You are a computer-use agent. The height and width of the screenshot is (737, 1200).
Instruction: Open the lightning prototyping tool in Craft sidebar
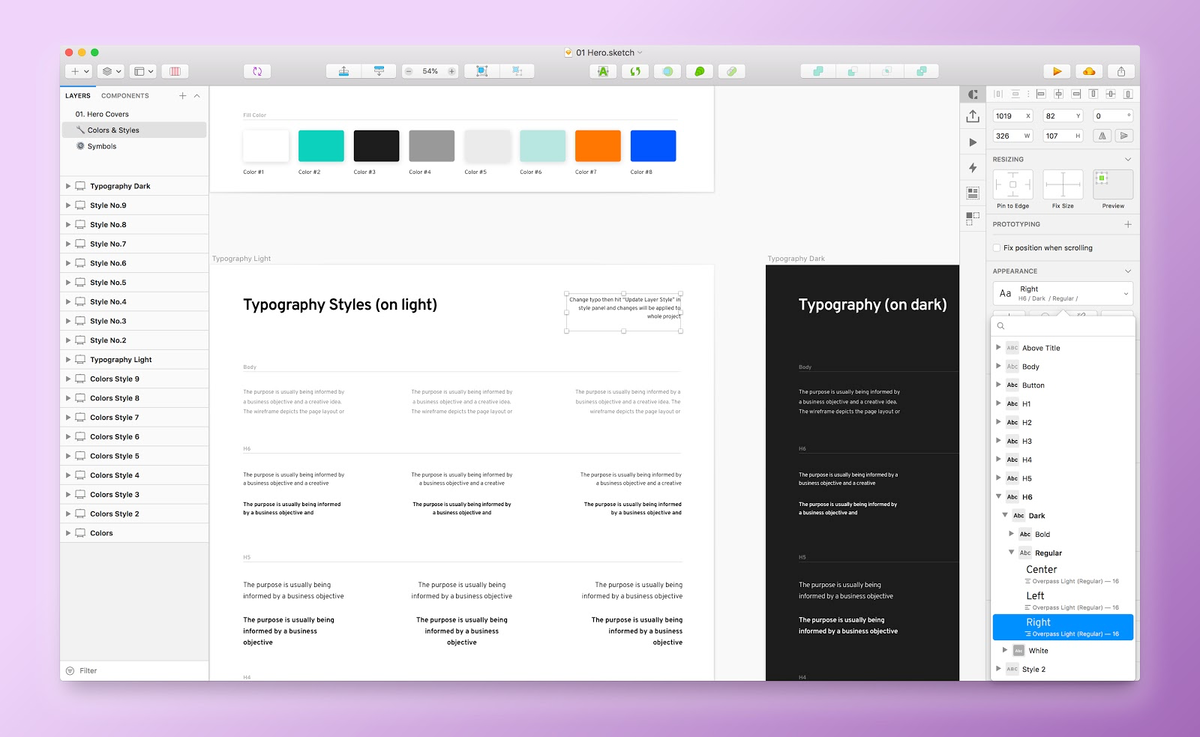tap(973, 168)
